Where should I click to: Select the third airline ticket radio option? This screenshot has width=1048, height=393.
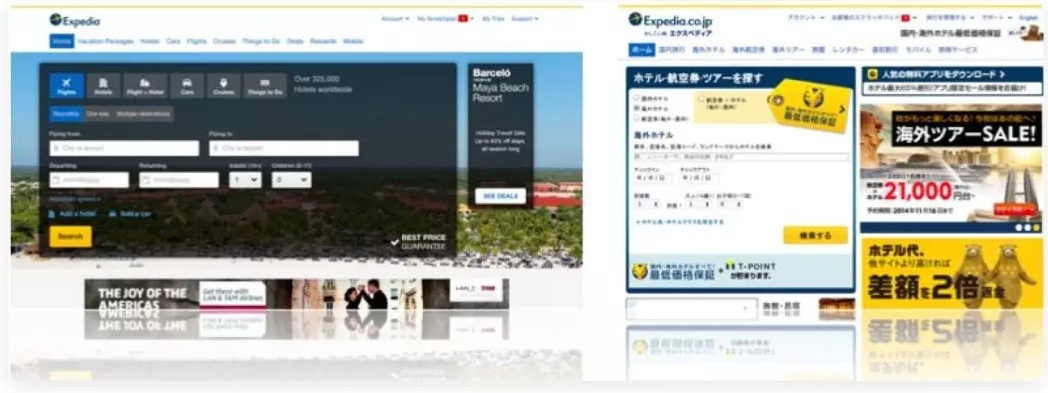(637, 118)
